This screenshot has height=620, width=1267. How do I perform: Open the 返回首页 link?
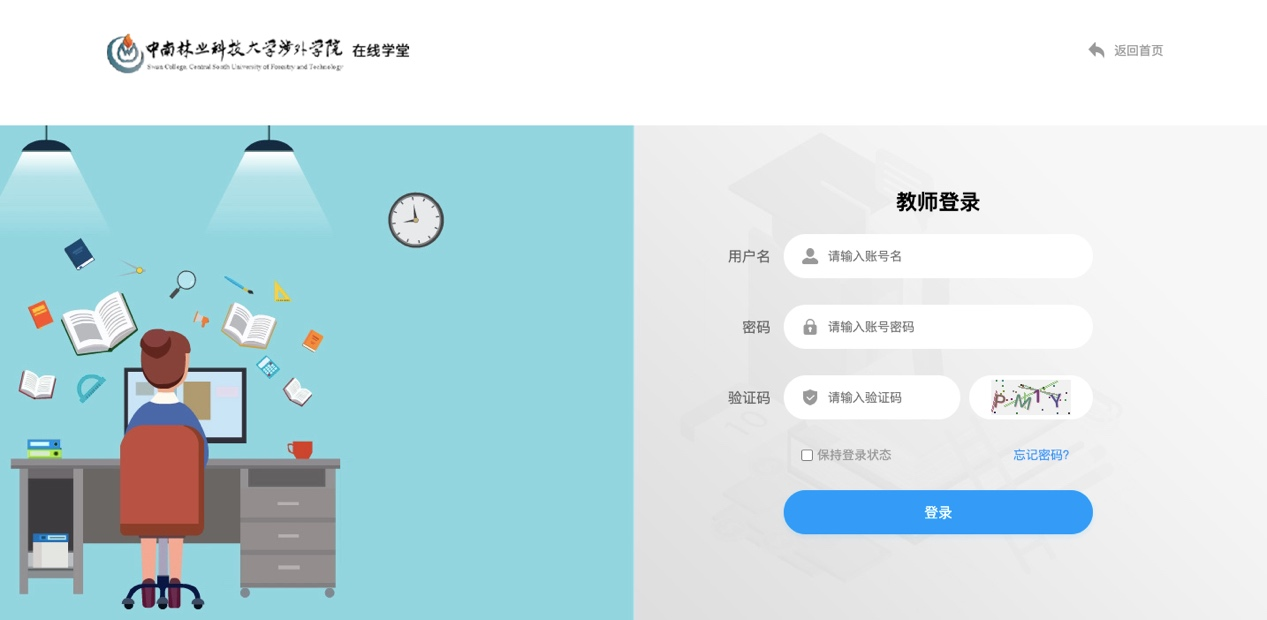[1138, 50]
